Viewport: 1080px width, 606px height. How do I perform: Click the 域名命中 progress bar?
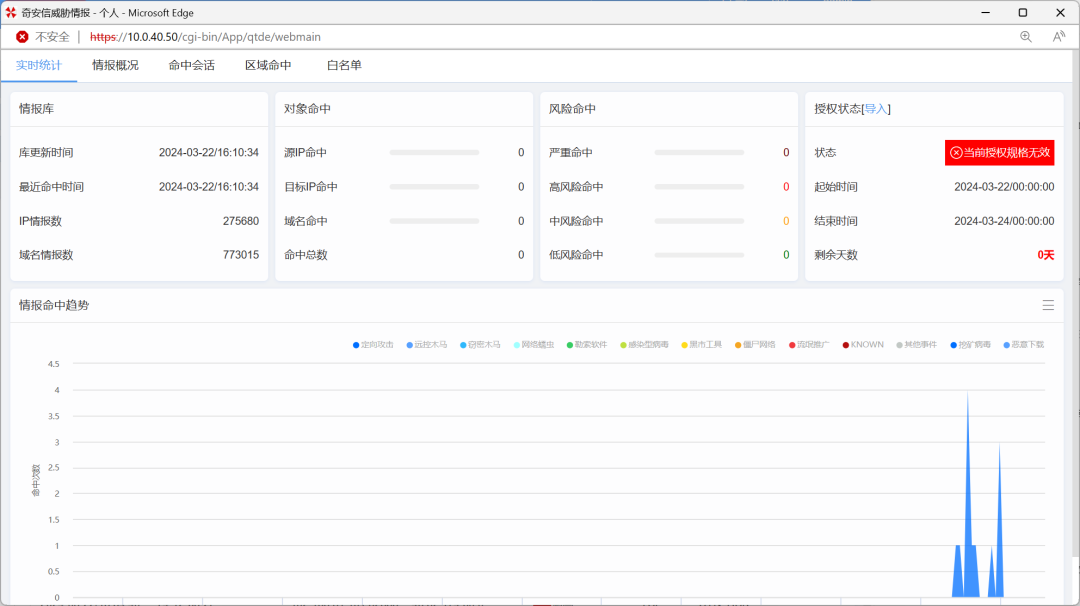click(x=434, y=221)
